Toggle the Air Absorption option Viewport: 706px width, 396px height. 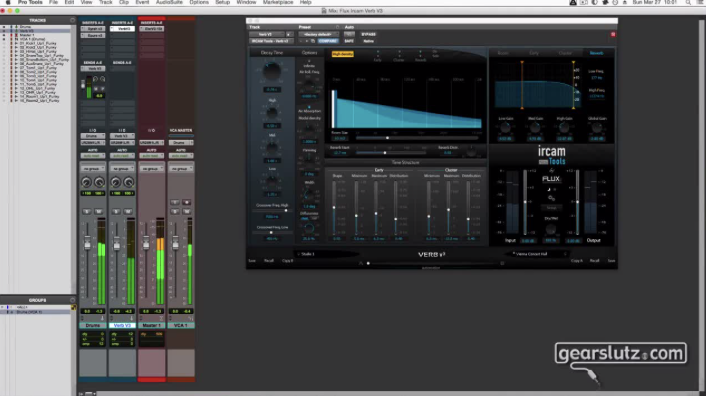[309, 109]
